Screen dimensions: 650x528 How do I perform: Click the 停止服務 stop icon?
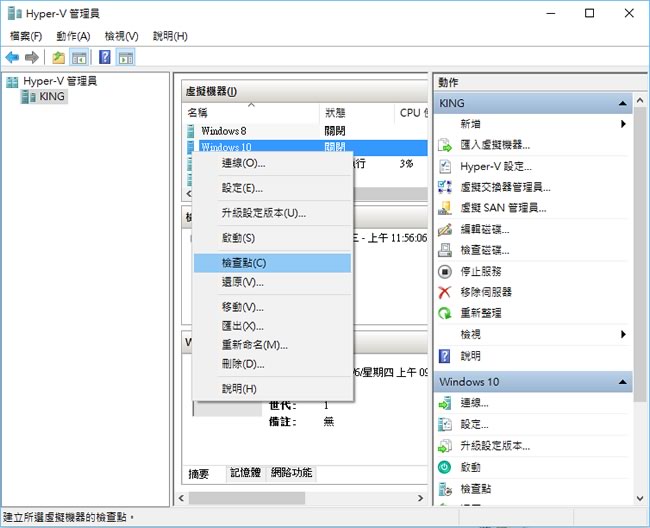click(445, 271)
